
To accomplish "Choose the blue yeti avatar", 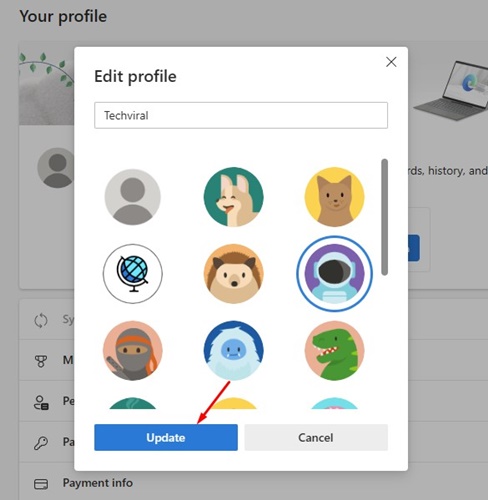I will 234,351.
